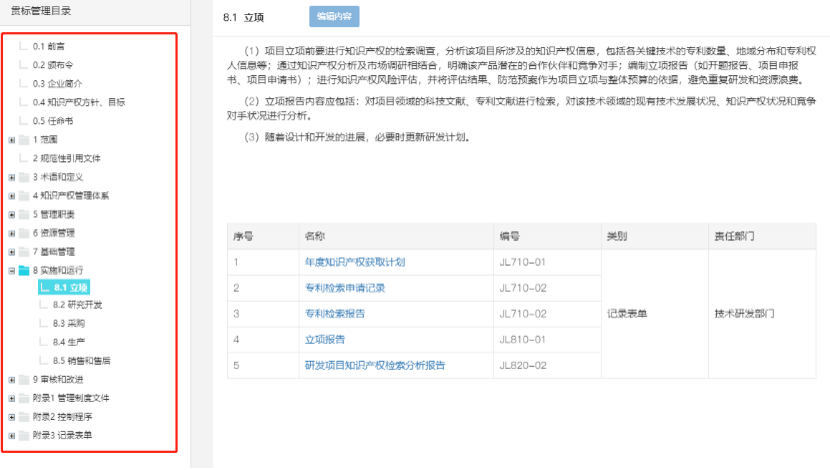830x470 pixels.
Task: Click the folder icon beside 附录3 记录表单
Action: pyautogui.click(x=24, y=435)
